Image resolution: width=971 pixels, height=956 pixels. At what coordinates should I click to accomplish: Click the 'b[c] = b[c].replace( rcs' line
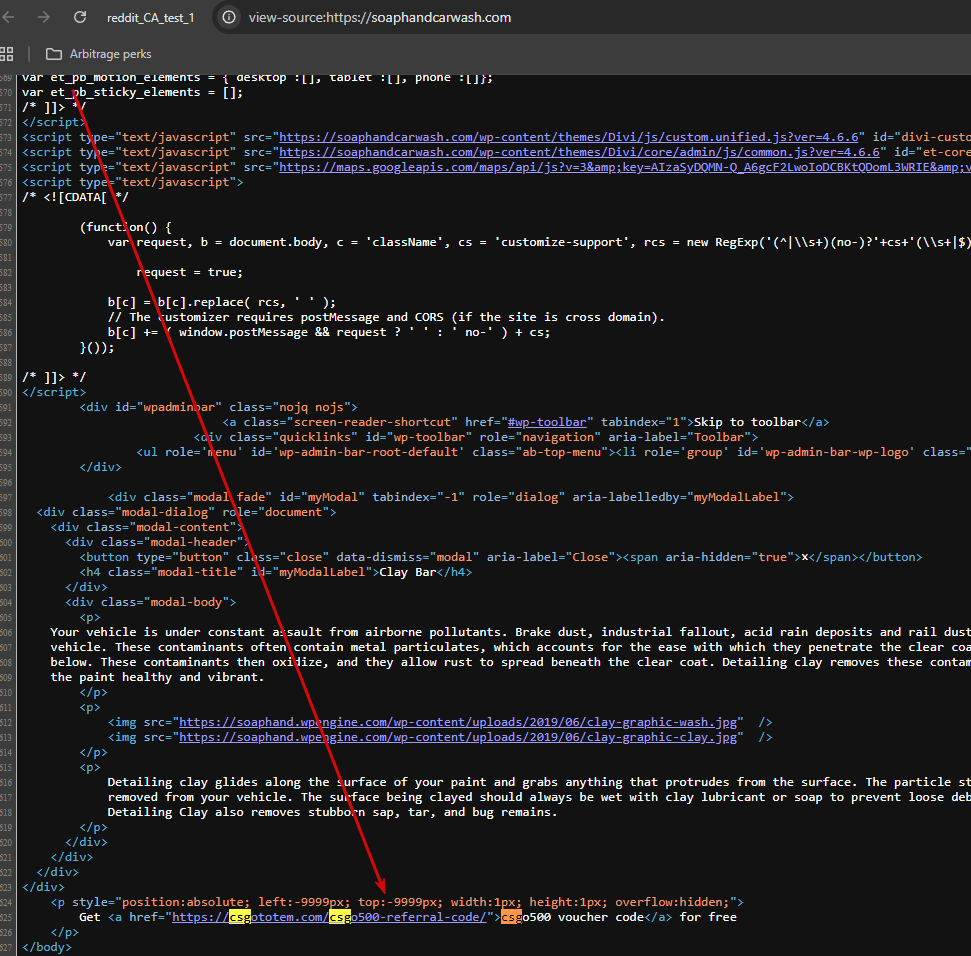tap(222, 302)
